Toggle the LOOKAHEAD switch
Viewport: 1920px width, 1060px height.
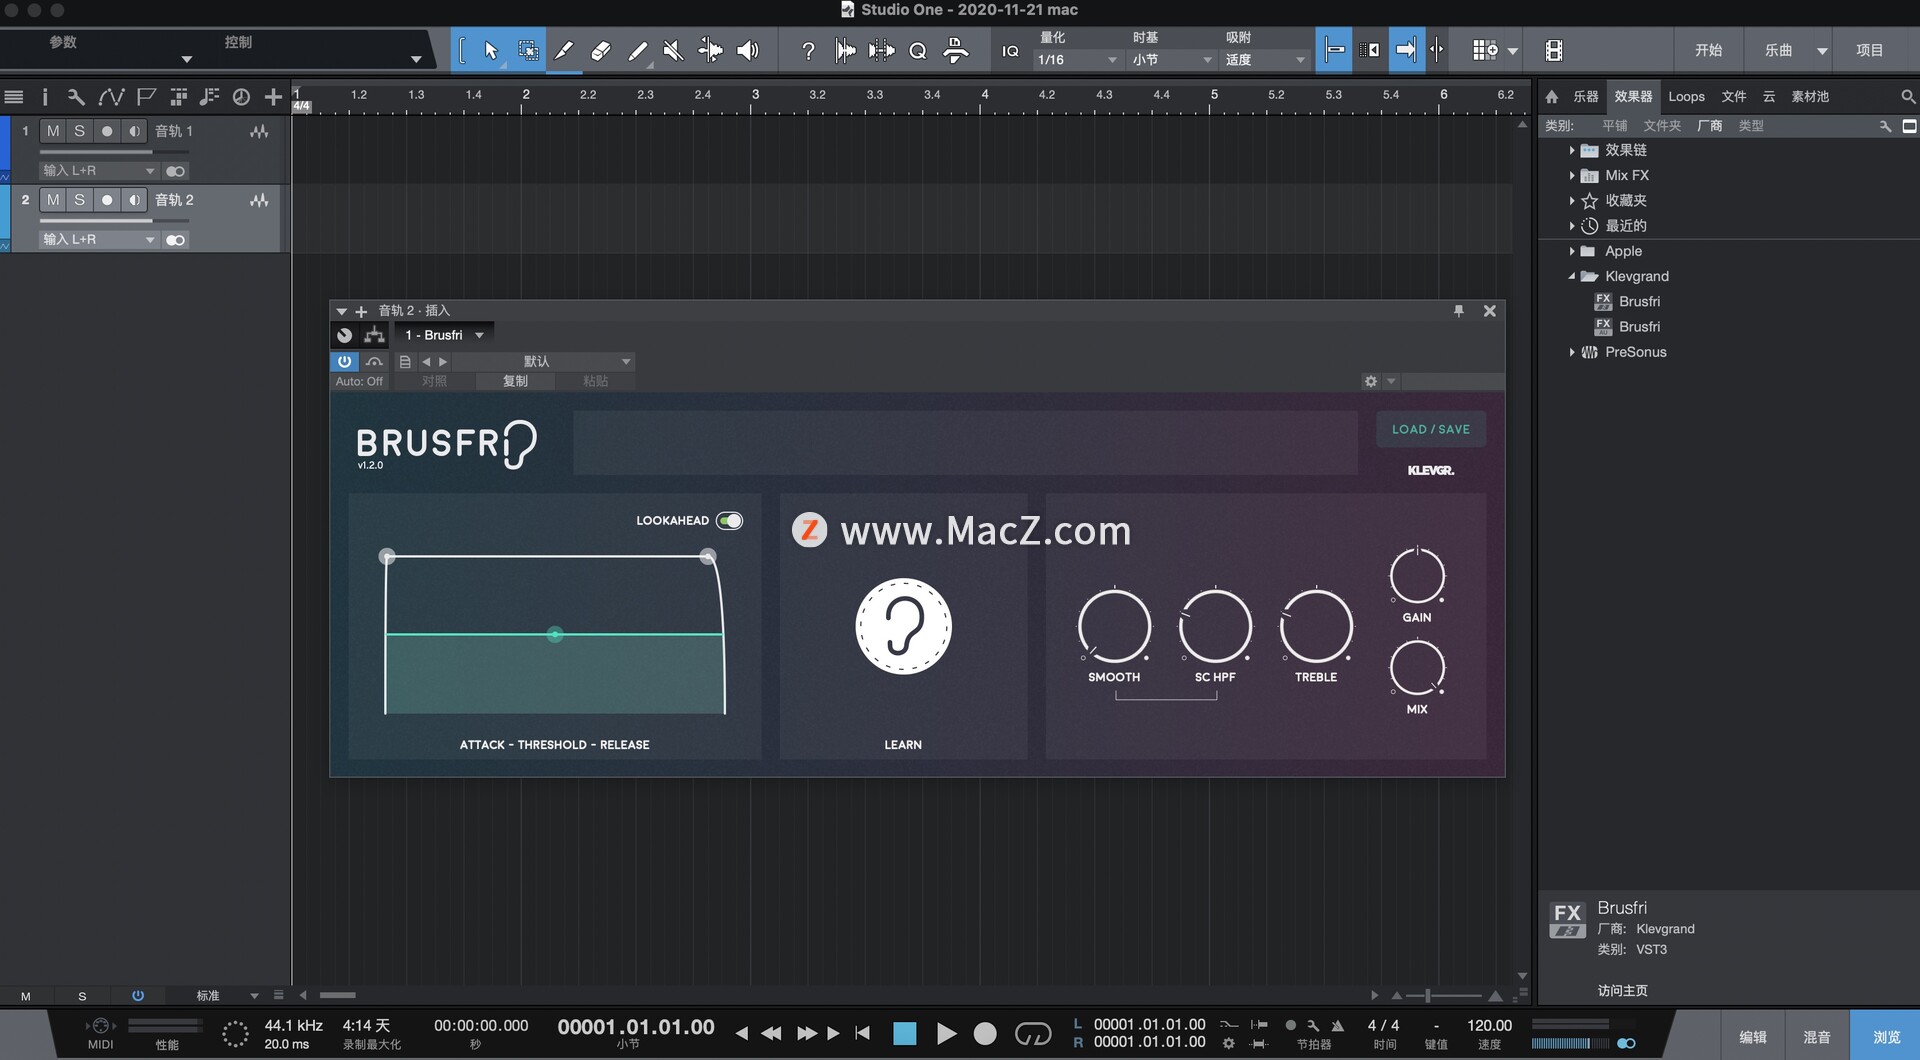[730, 521]
